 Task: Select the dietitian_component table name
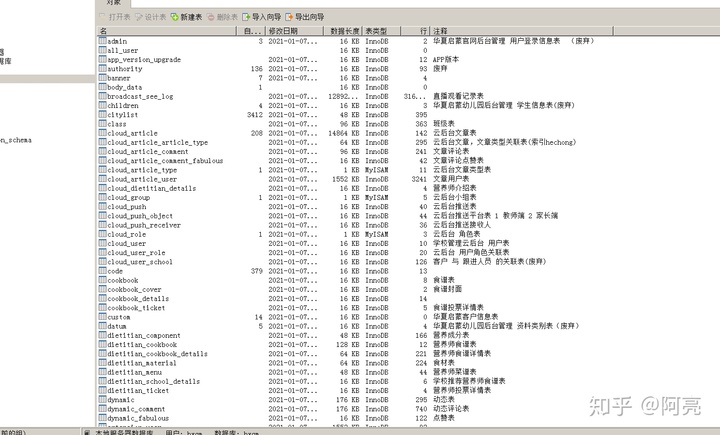(144, 335)
